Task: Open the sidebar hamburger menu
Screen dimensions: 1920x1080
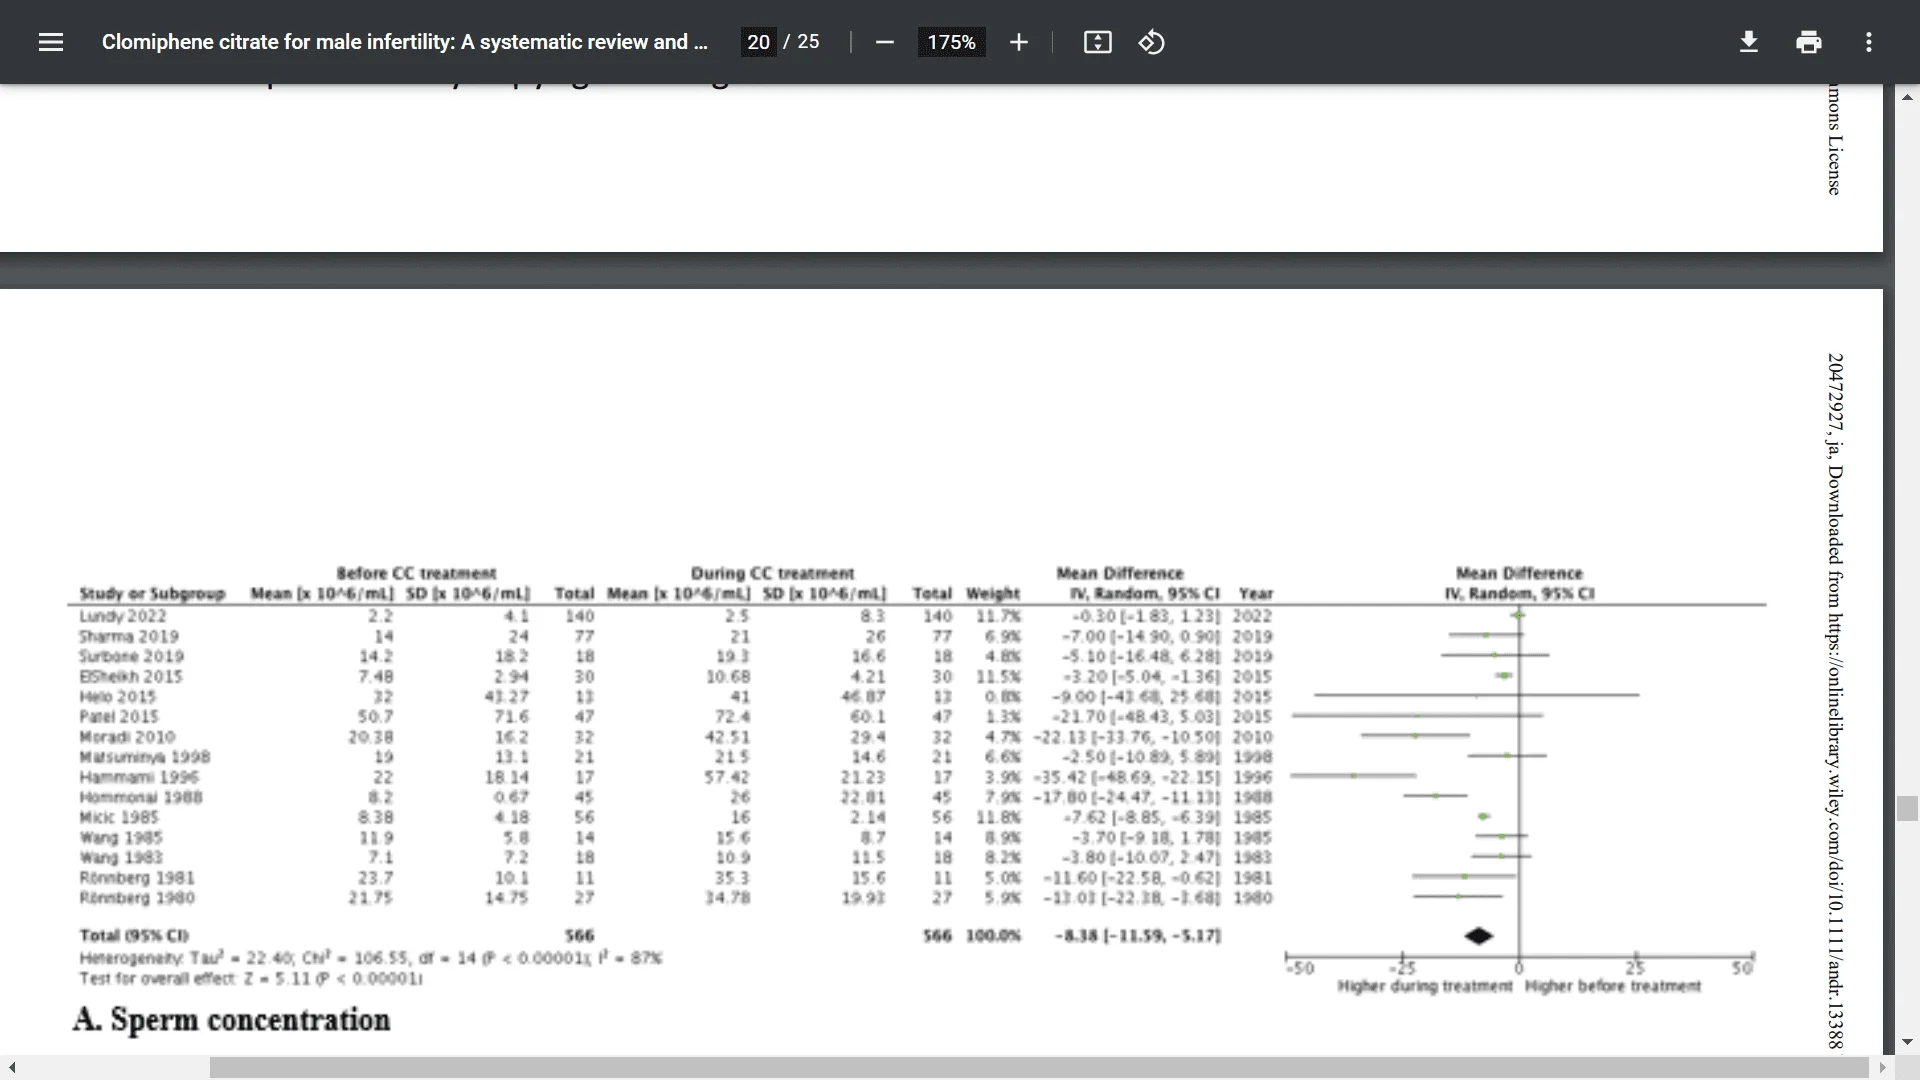Action: [x=51, y=42]
